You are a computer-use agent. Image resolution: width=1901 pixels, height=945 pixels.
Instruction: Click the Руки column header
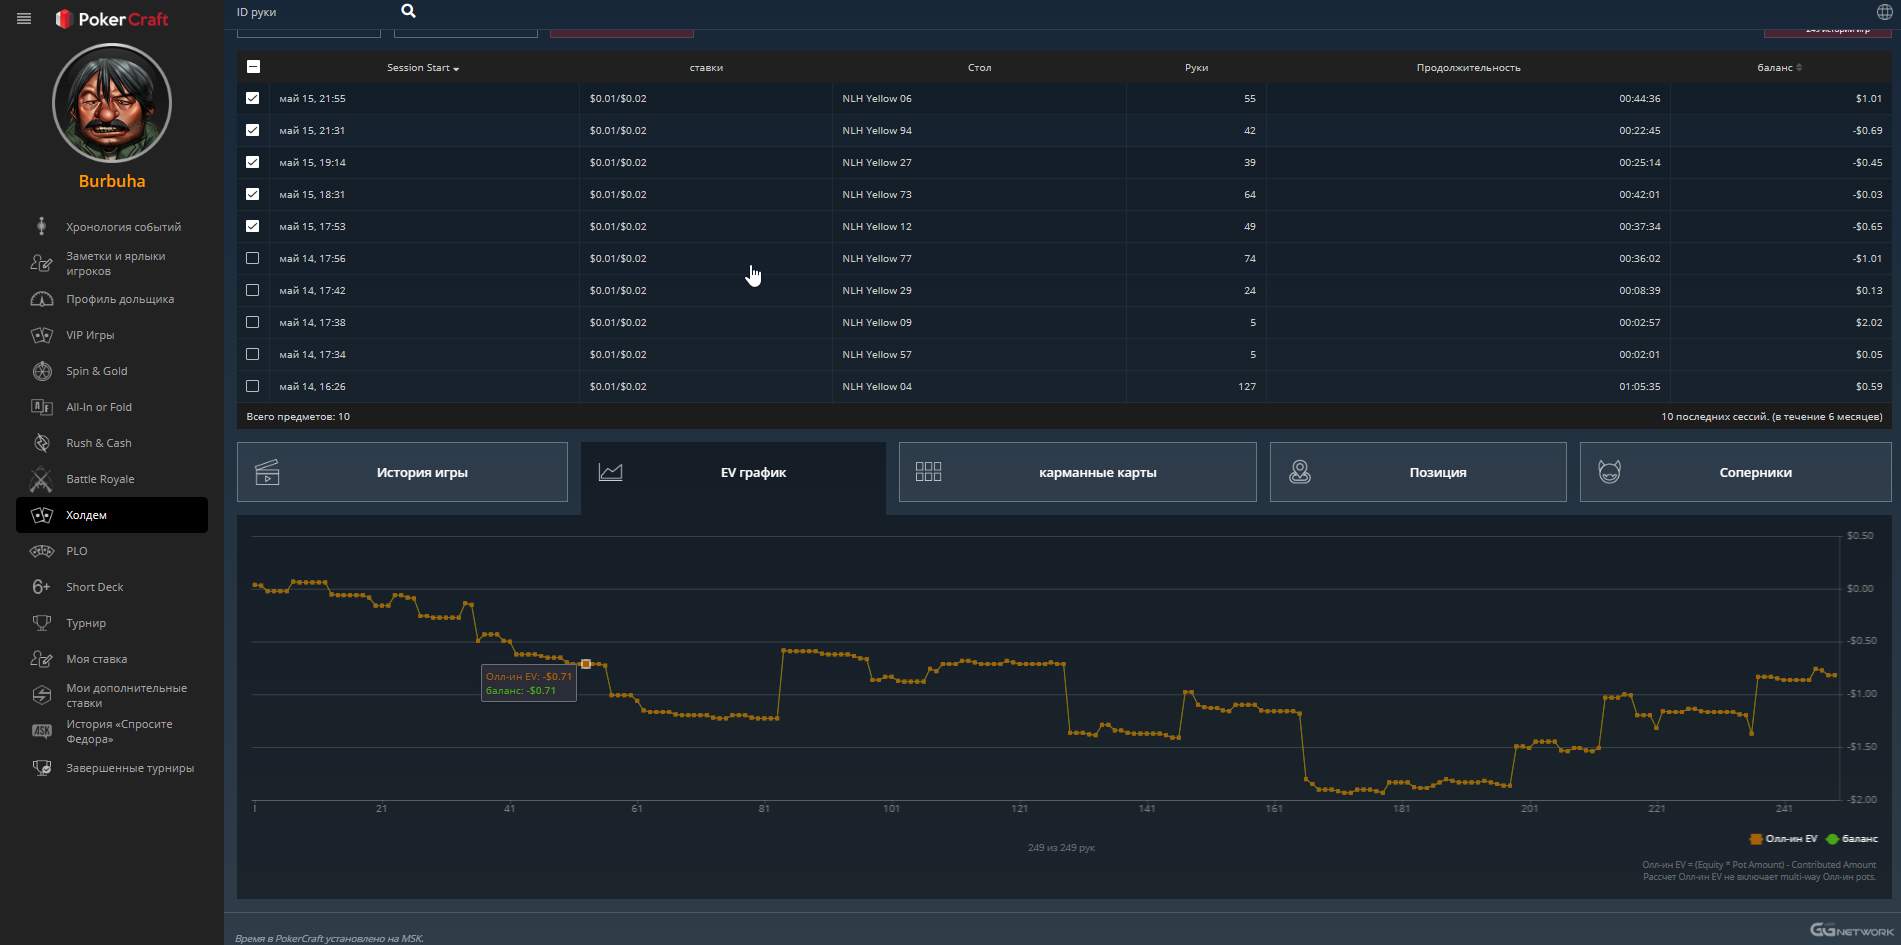coord(1196,68)
